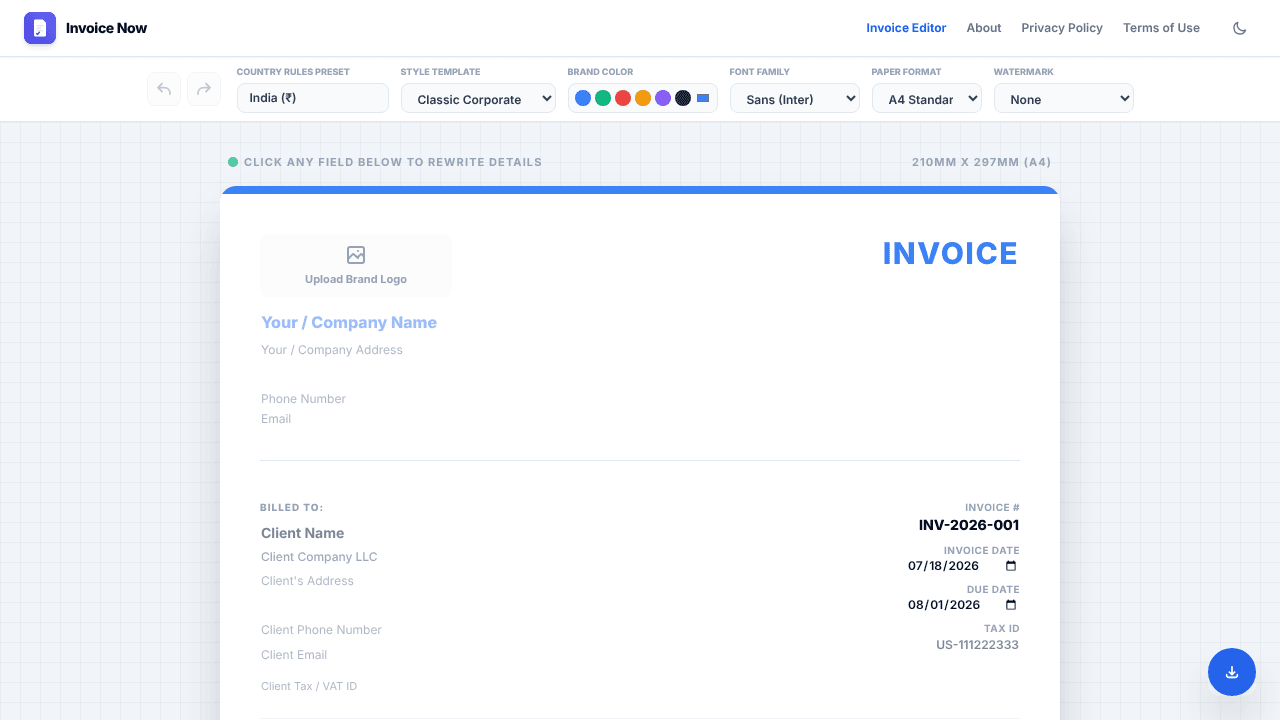Click the BILLED TO: label
This screenshot has width=1280, height=720.
[x=291, y=508]
